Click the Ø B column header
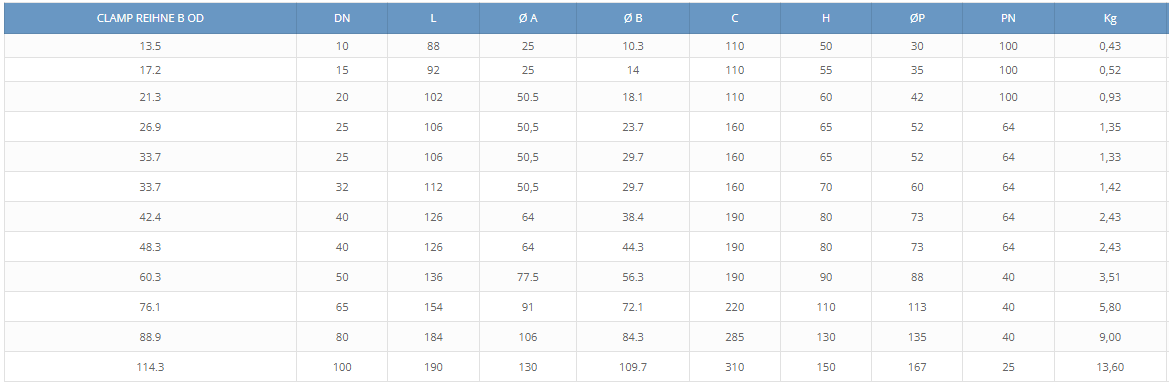The image size is (1169, 385). click(633, 19)
